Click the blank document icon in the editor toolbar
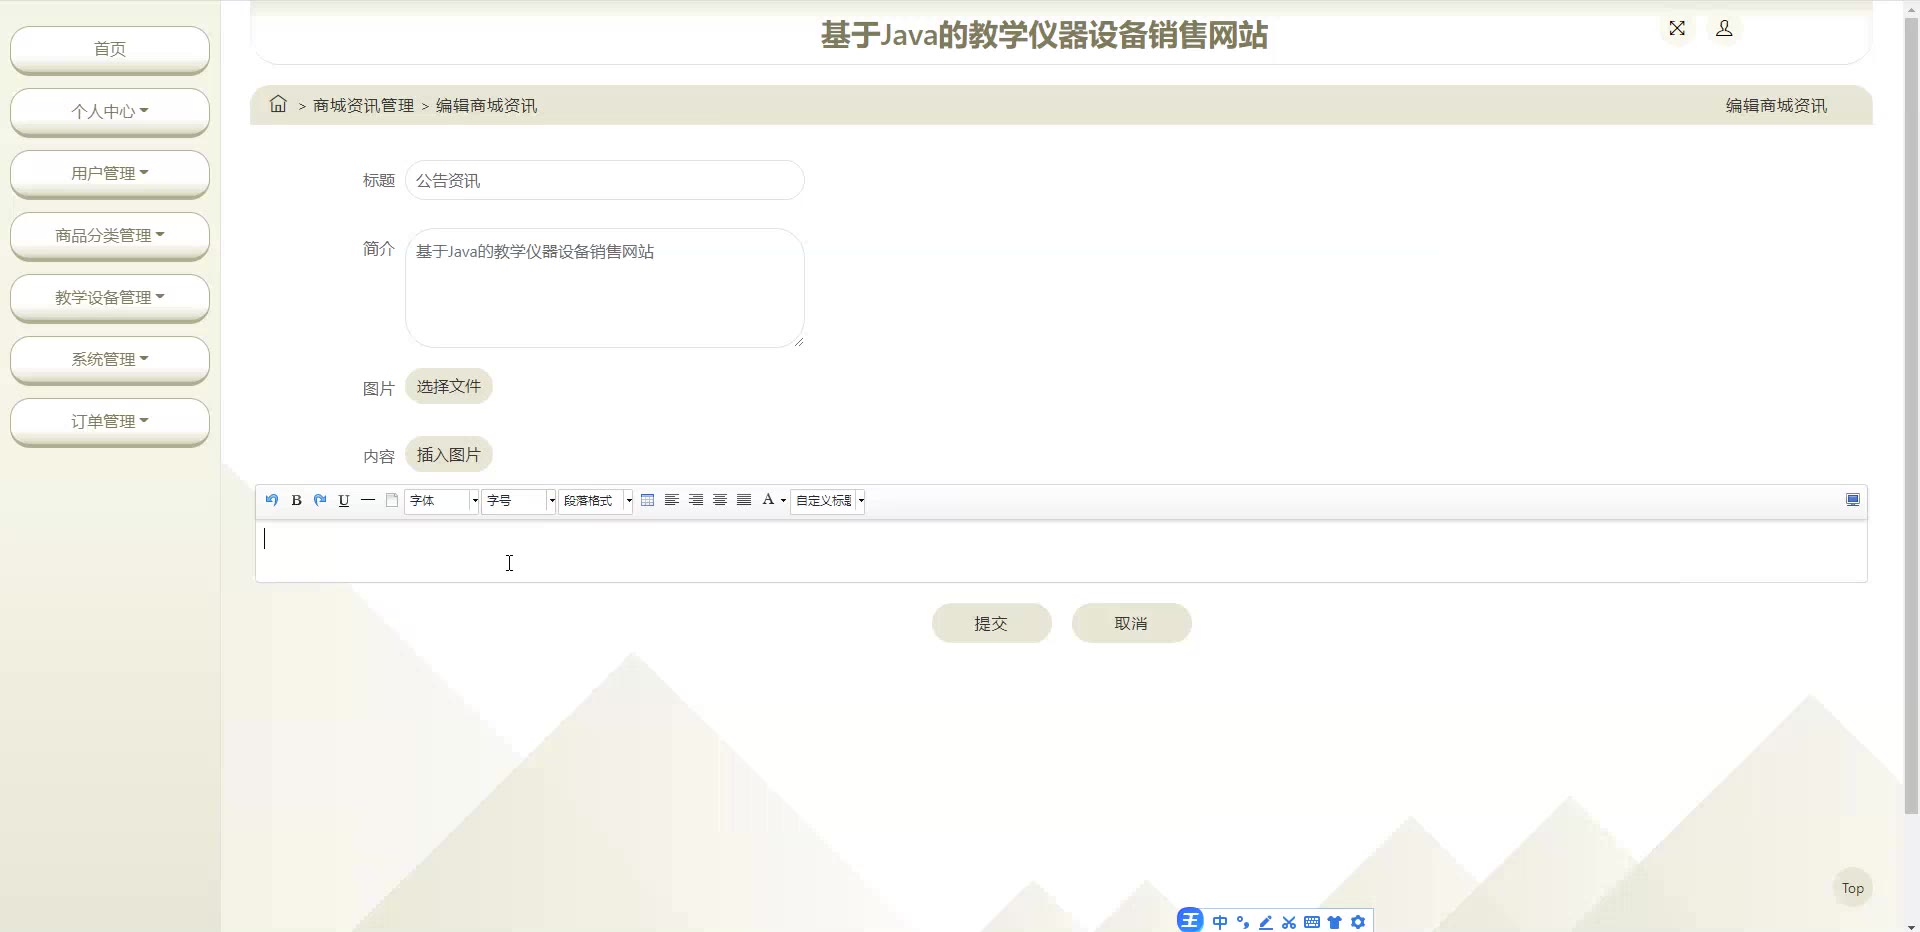This screenshot has height=932, width=1920. [x=392, y=500]
